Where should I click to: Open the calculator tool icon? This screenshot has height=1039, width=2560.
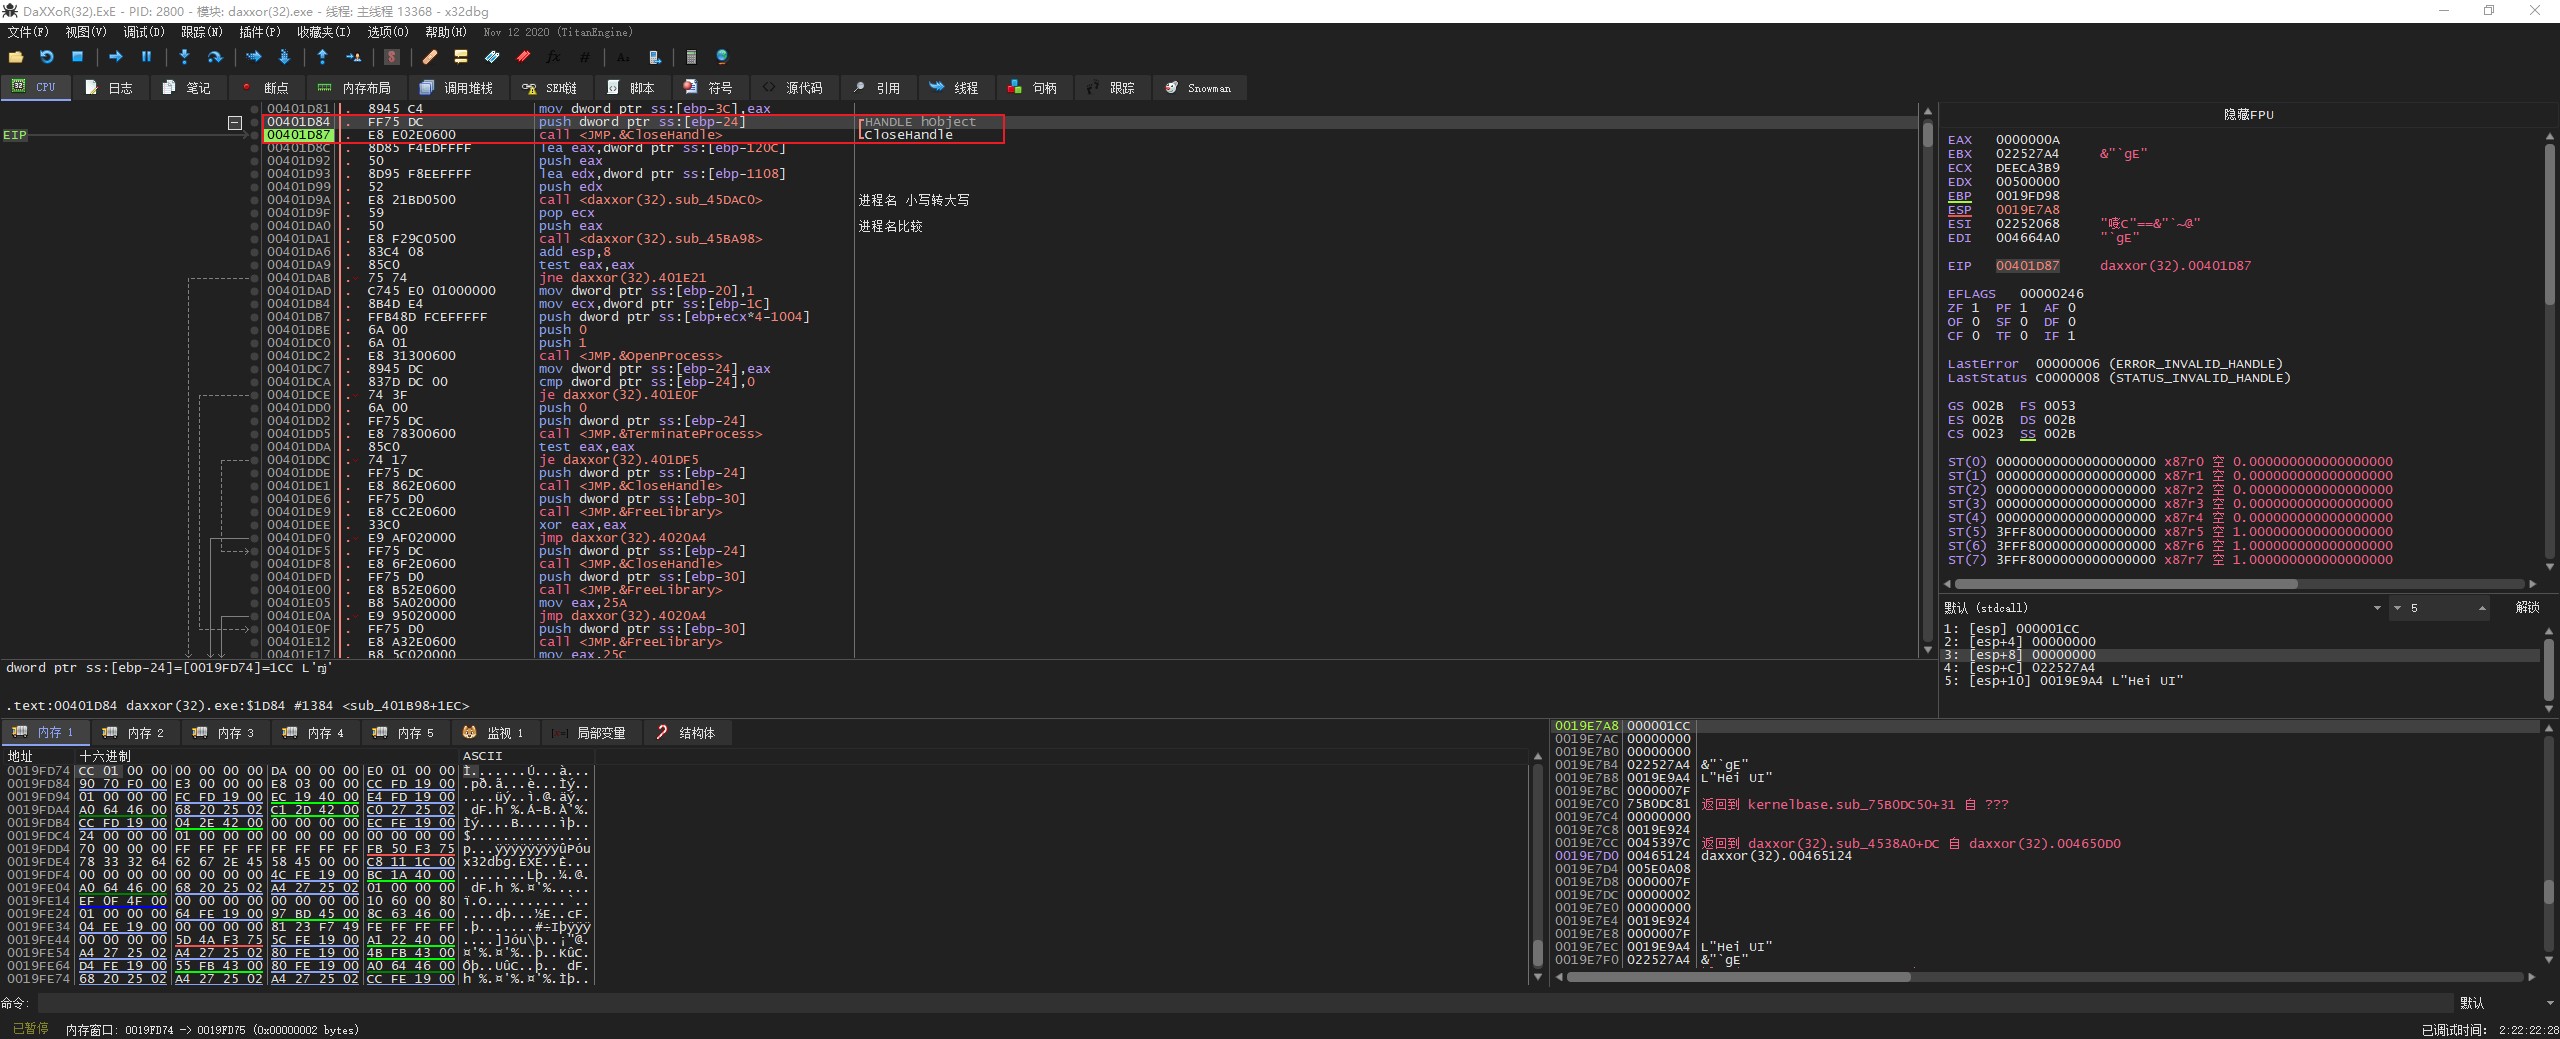pyautogui.click(x=690, y=57)
